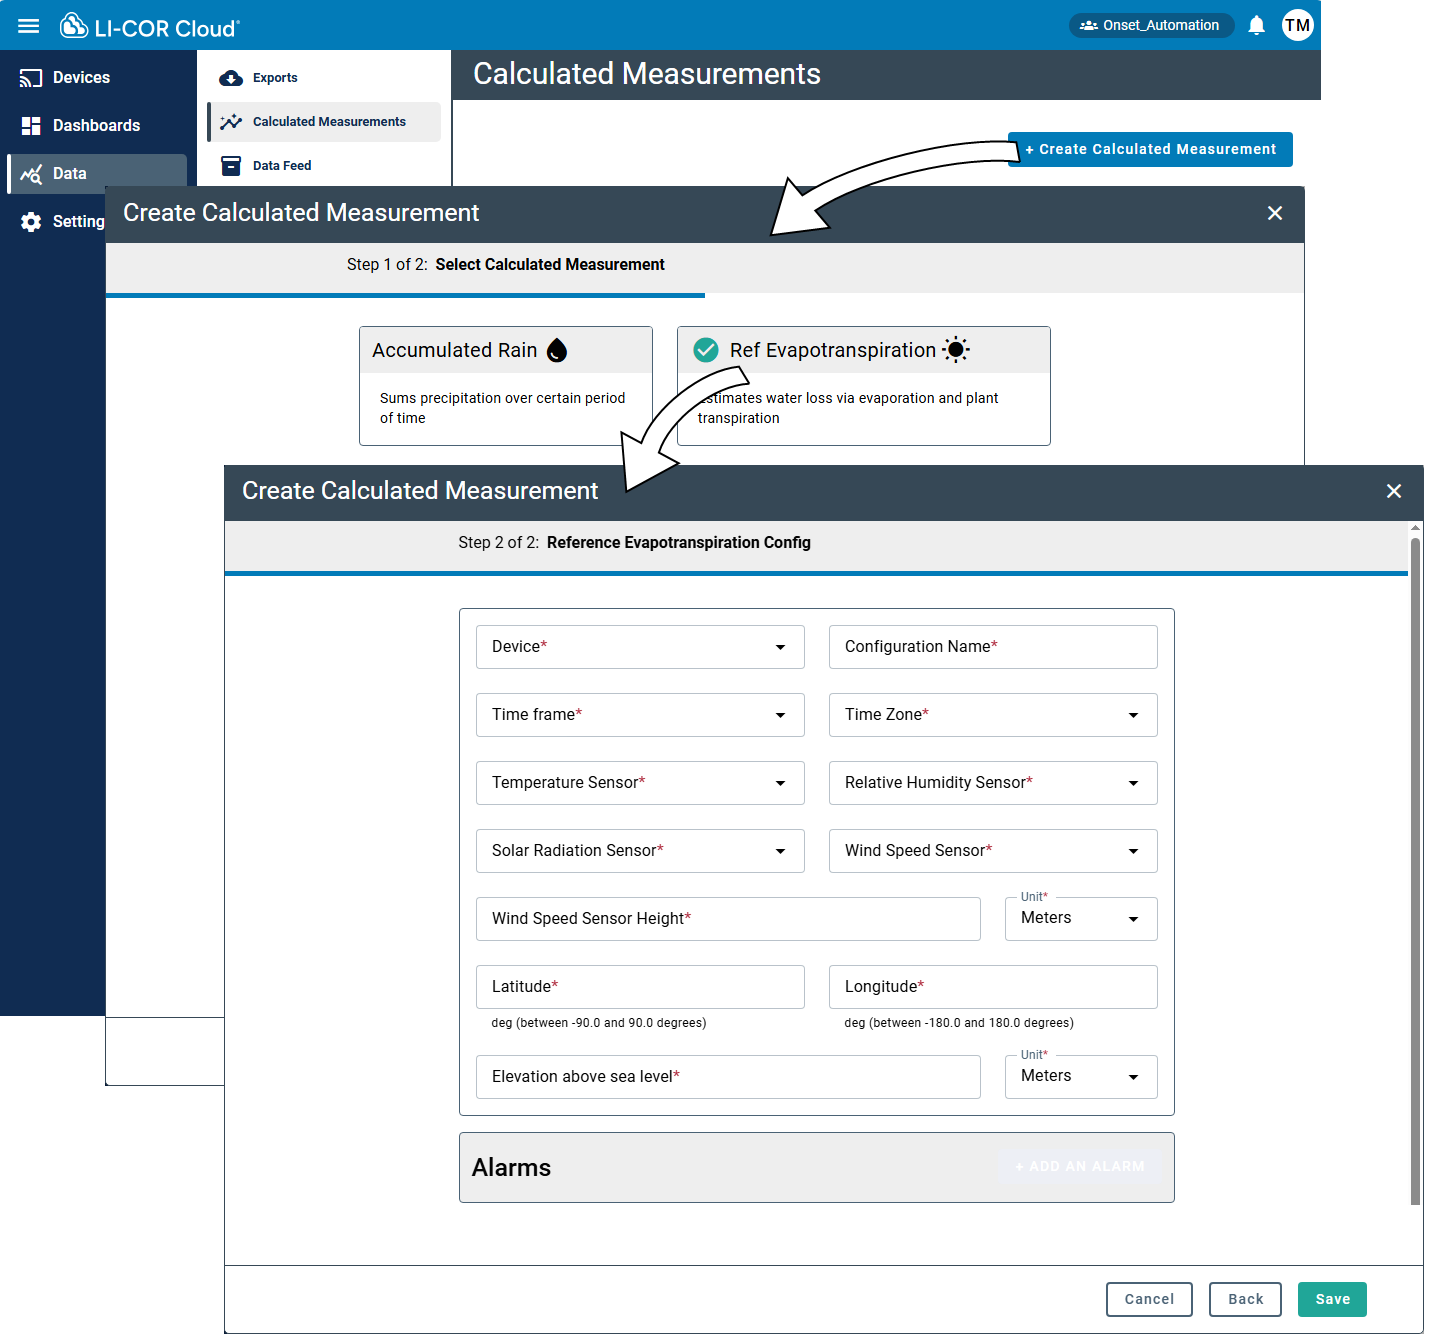1434x1344 pixels.
Task: Select the Ref Evapotranspiration checkmark
Action: [706, 350]
